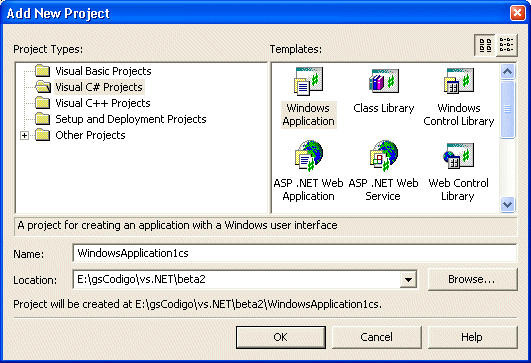
Task: Expand the Other Projects tree node
Action: [x=24, y=135]
